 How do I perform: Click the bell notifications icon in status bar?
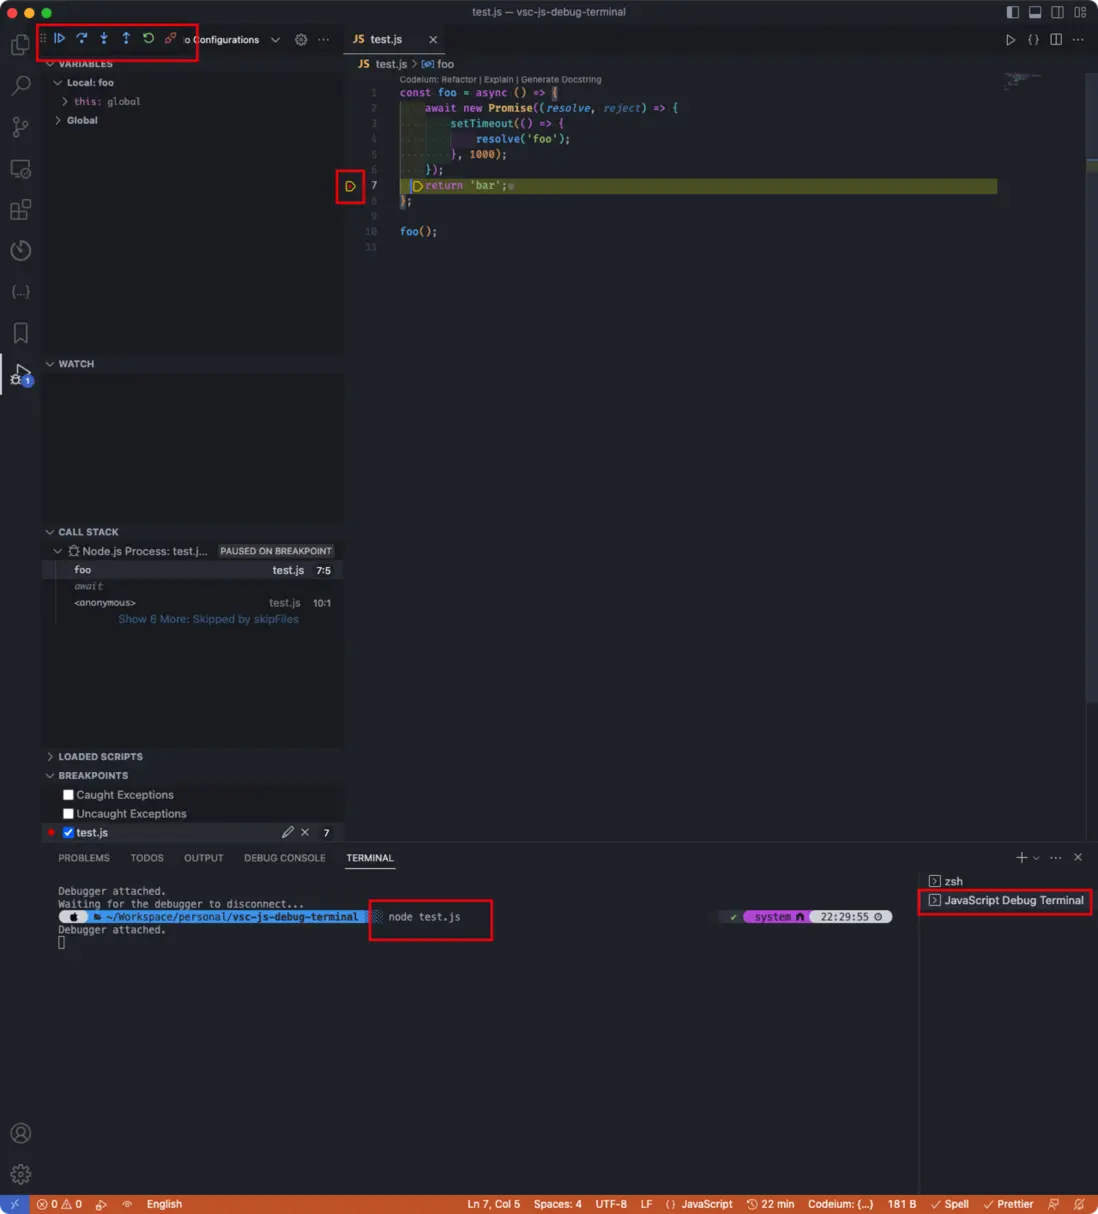pyautogui.click(x=1079, y=1204)
